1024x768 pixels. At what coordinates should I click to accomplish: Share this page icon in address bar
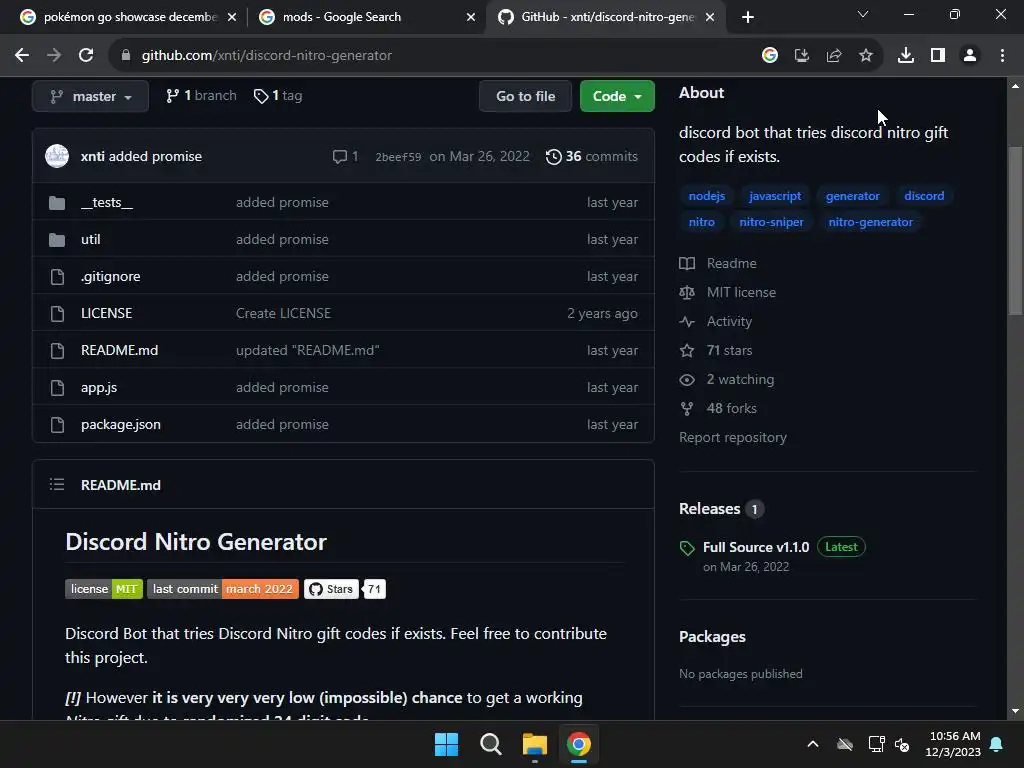(x=834, y=56)
